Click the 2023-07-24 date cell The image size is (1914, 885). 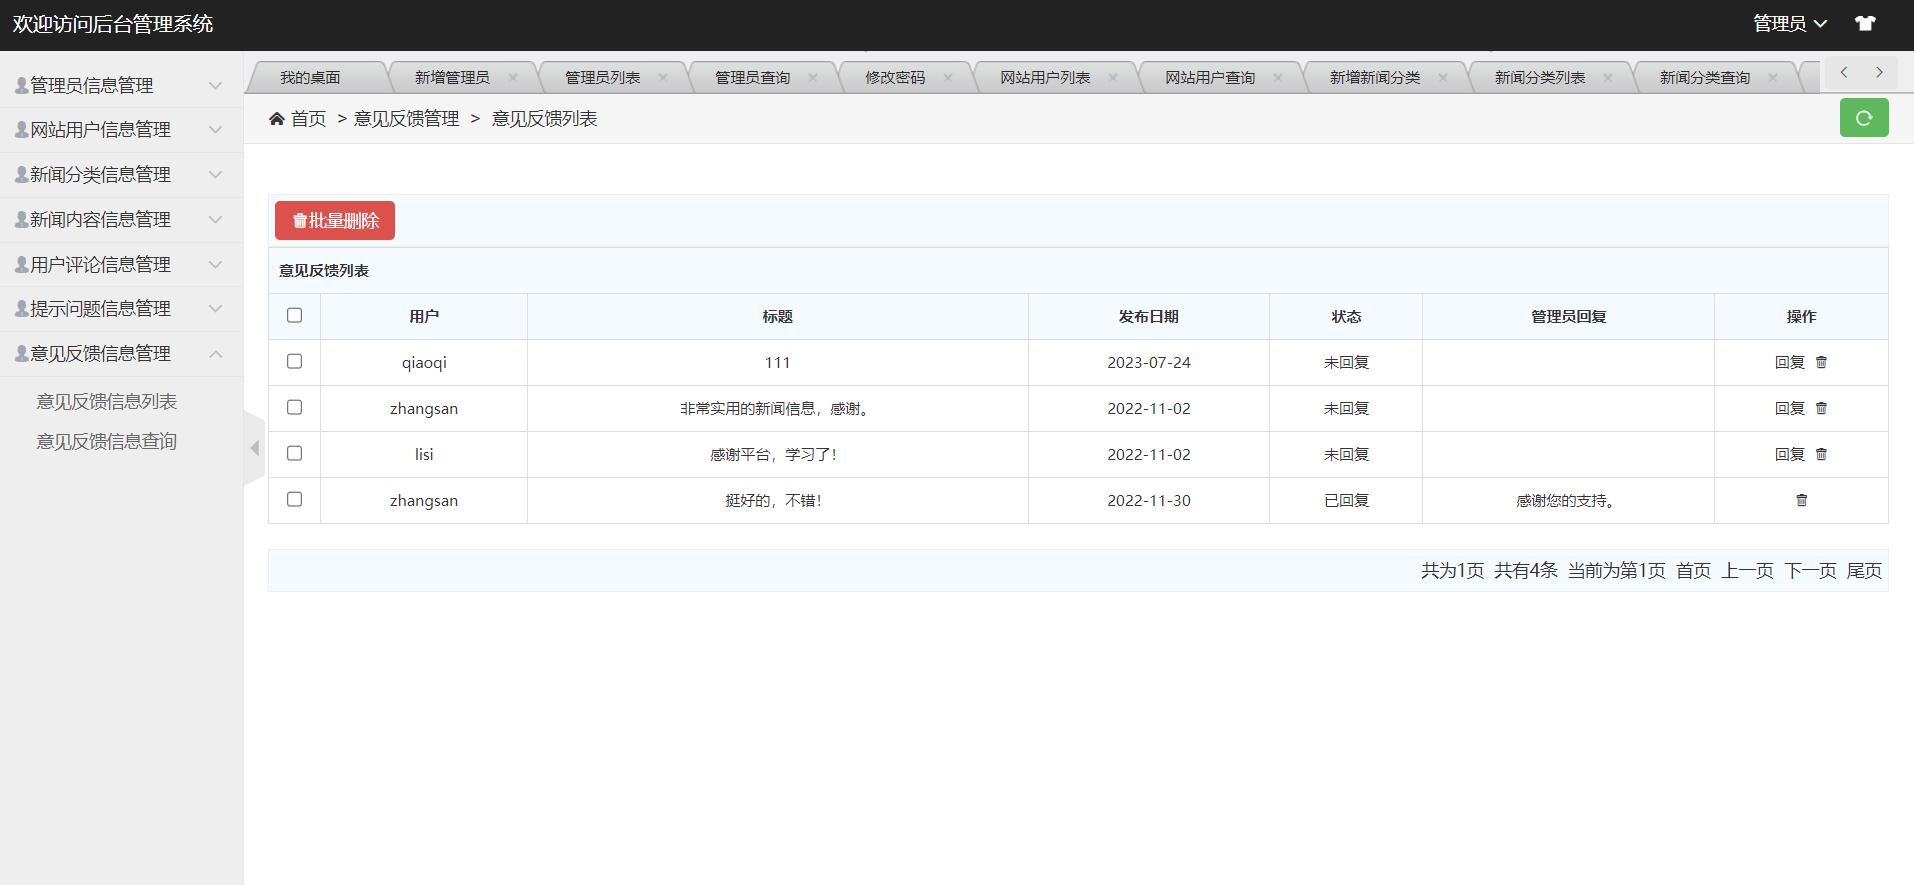coord(1149,362)
